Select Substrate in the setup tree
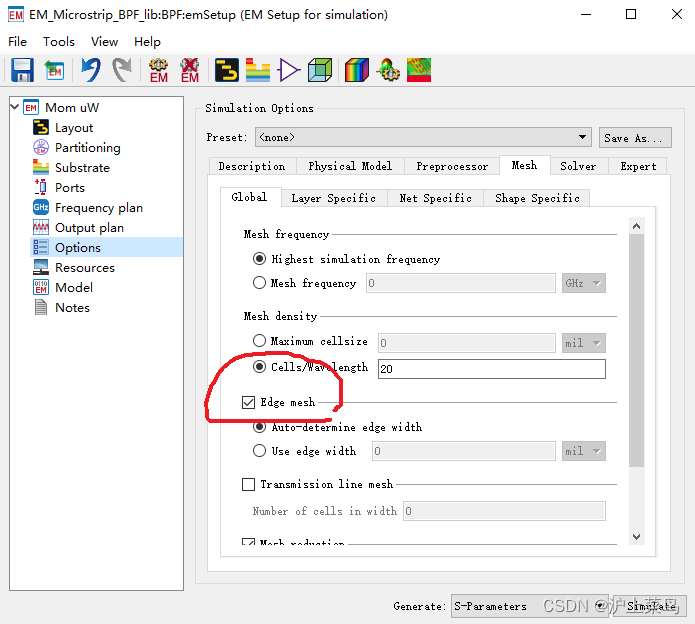Image resolution: width=695 pixels, height=624 pixels. [x=82, y=168]
